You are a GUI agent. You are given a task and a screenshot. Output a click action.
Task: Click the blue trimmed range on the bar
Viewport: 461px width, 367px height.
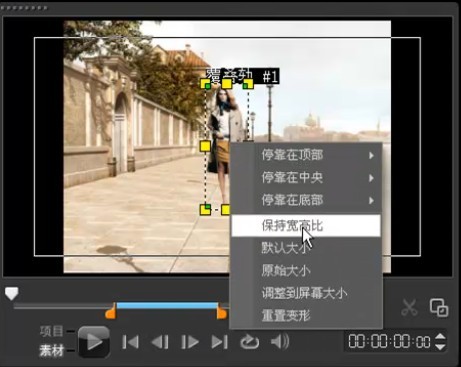point(167,305)
